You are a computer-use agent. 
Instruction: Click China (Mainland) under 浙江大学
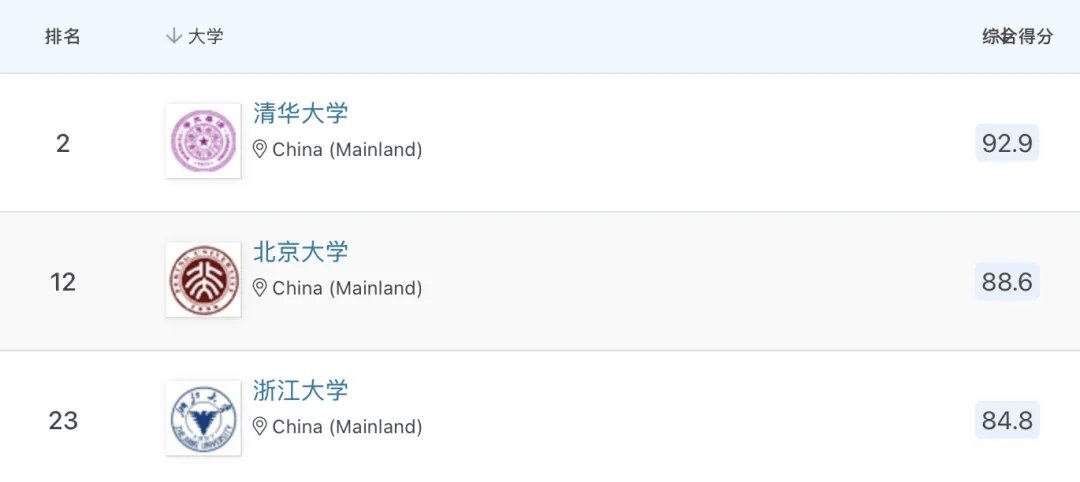347,427
